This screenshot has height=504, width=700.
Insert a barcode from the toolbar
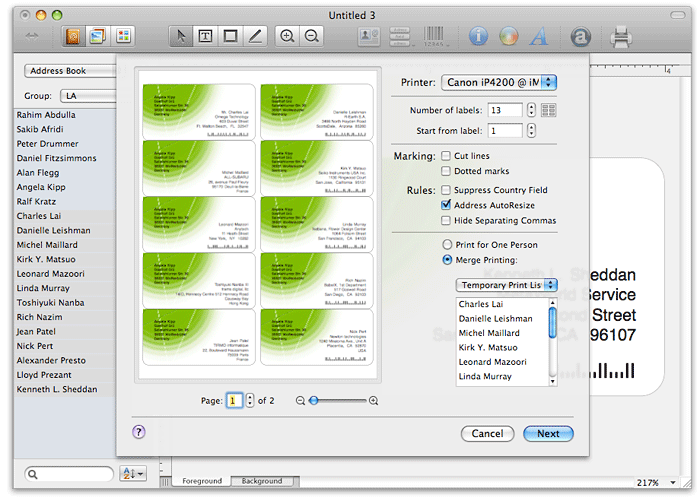(x=434, y=36)
